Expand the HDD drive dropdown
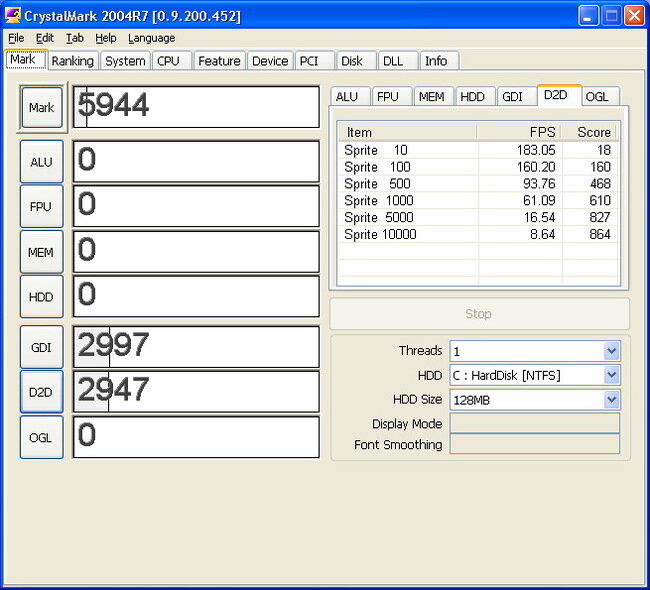This screenshot has width=650, height=590. point(611,375)
